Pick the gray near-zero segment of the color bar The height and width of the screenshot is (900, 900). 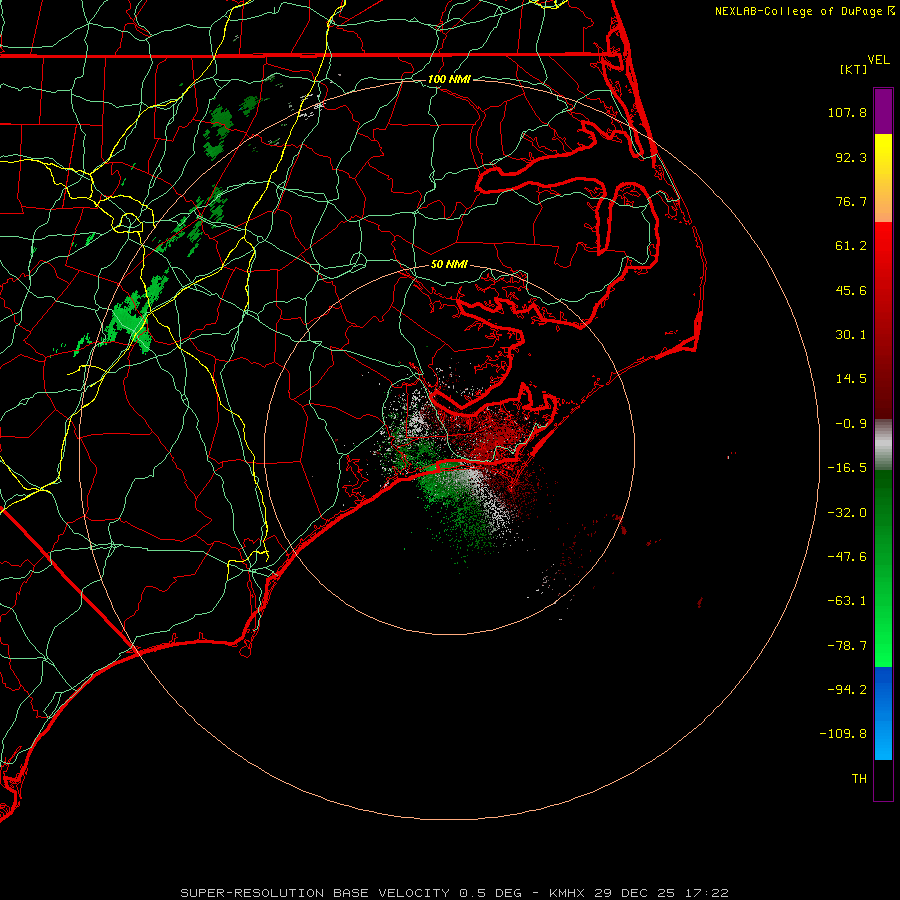tap(883, 445)
